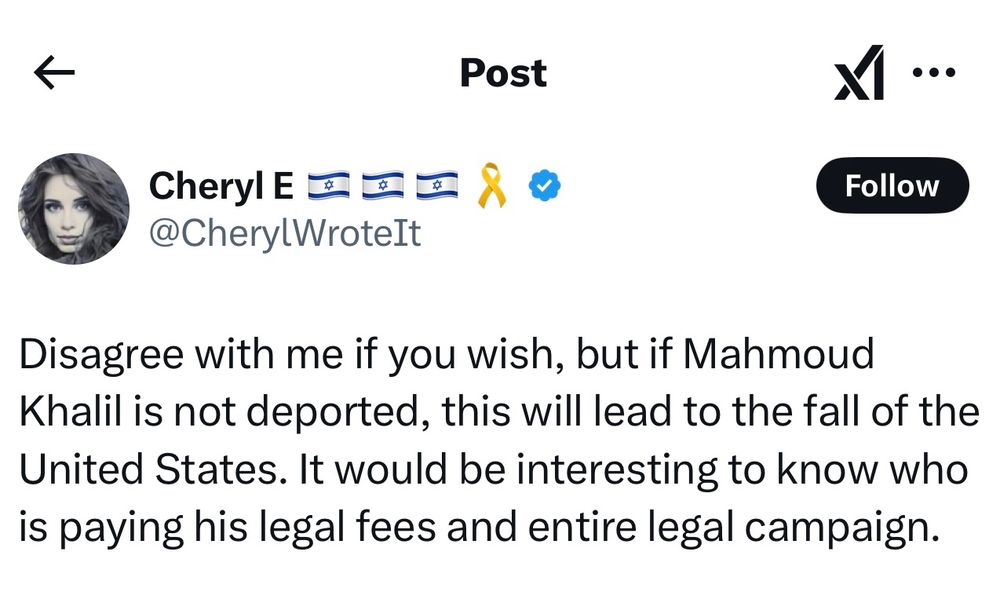Open the @CherylWroteIt profile link

tap(287, 233)
